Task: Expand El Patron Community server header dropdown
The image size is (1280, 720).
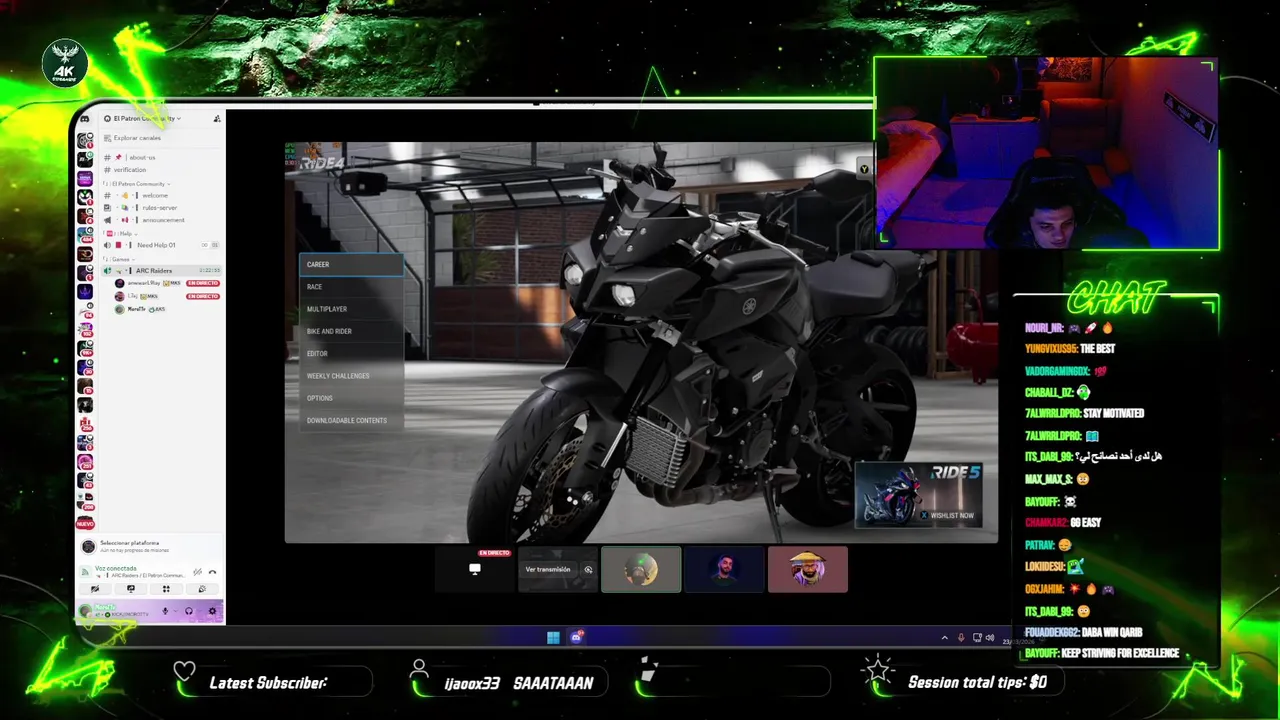Action: pos(143,118)
